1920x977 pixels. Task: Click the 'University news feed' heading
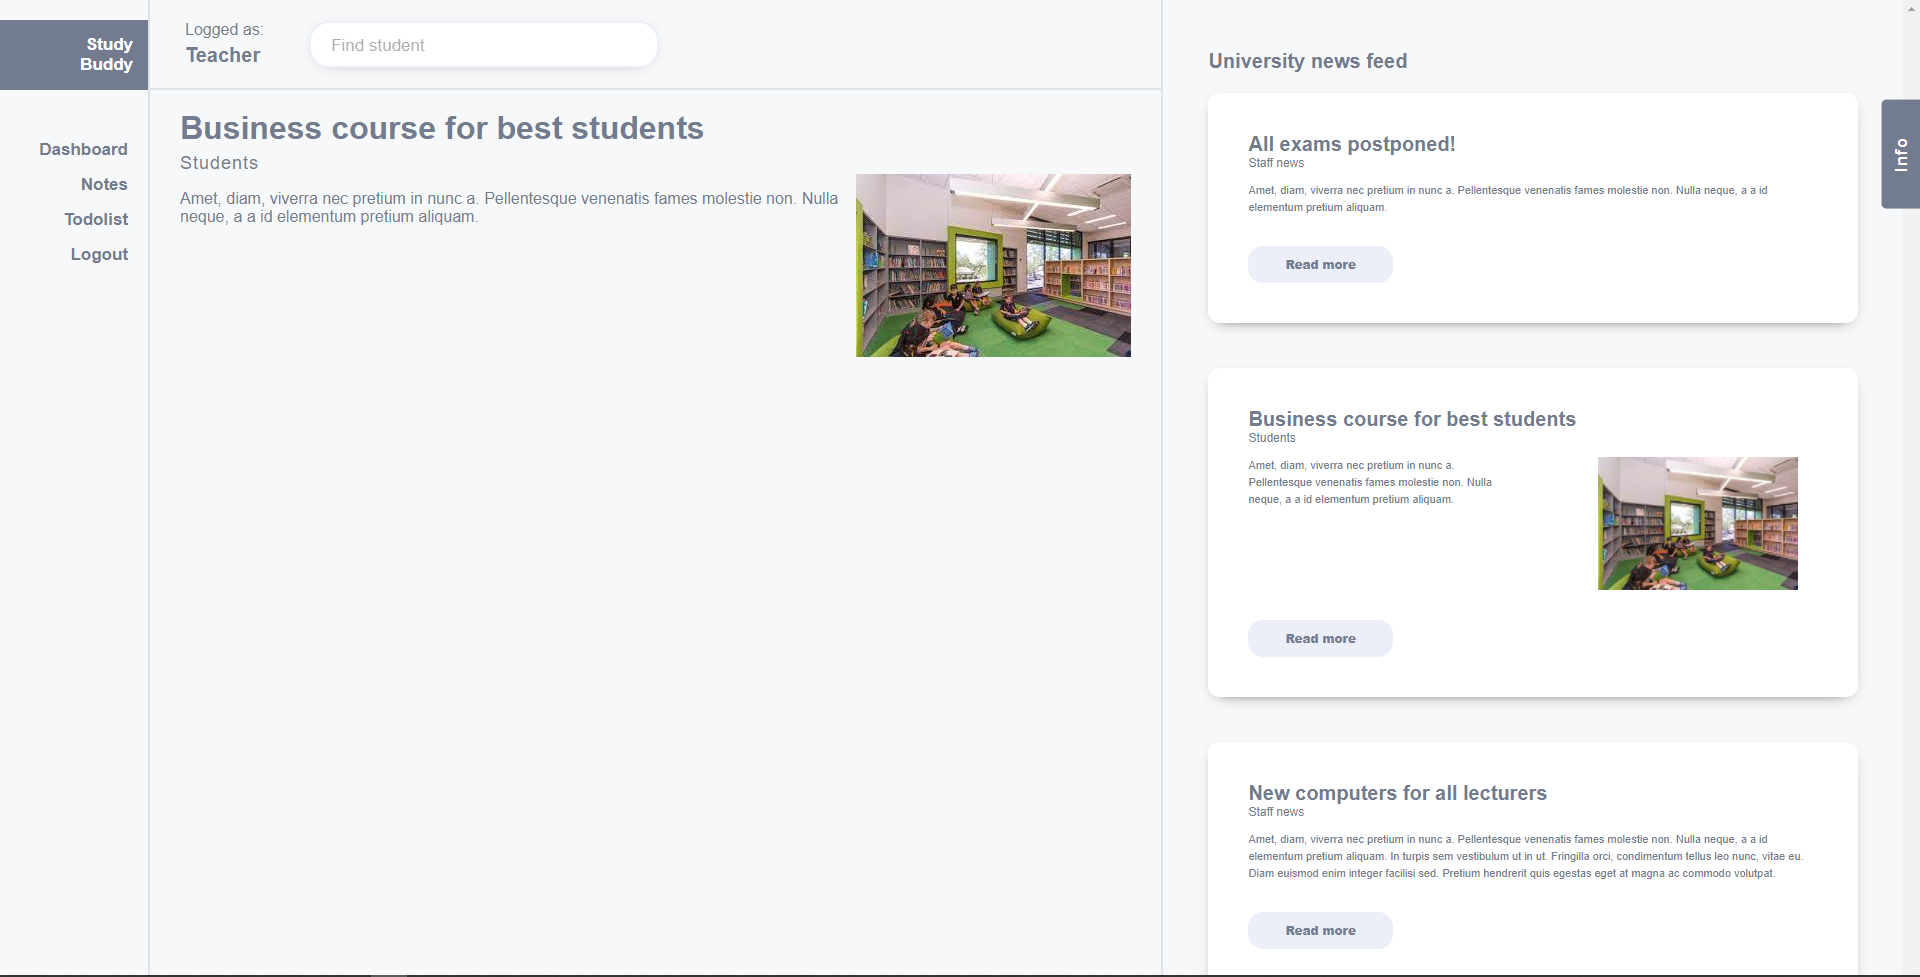point(1307,61)
